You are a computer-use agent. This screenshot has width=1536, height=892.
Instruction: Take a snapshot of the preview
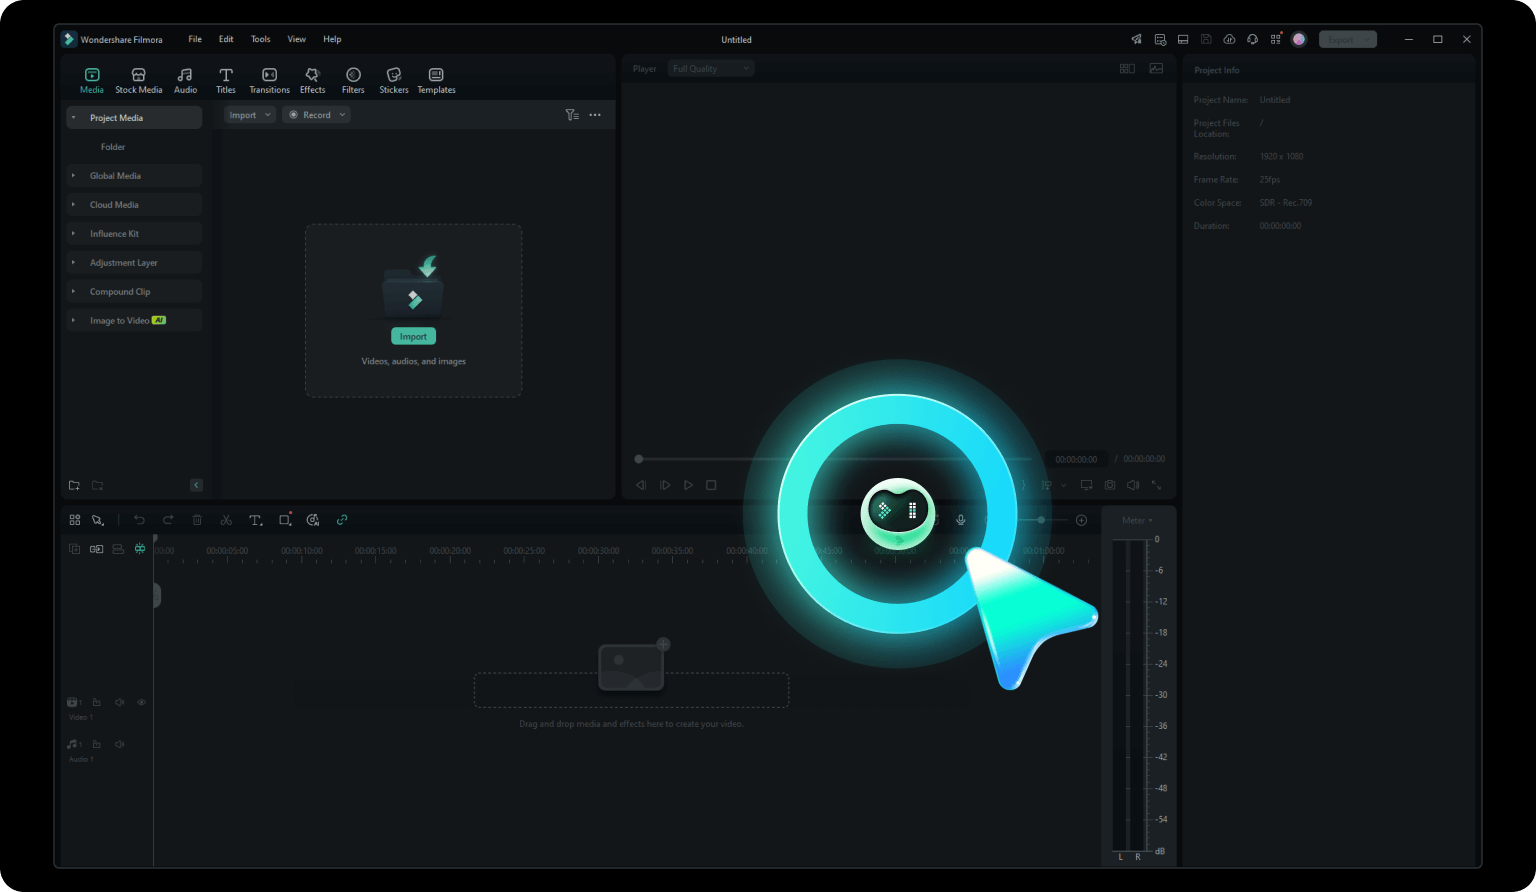(1110, 485)
